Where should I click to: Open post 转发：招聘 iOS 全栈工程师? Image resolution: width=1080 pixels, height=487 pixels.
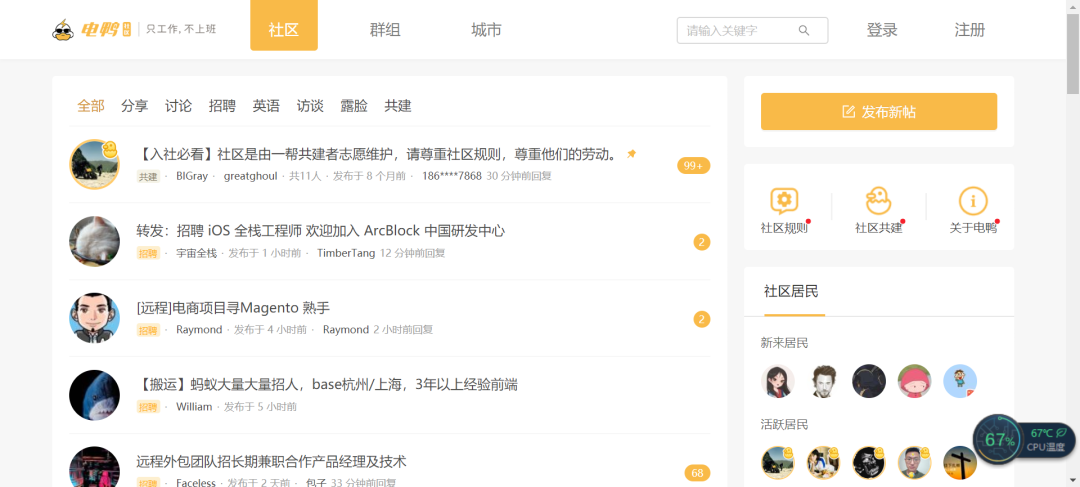tap(321, 231)
